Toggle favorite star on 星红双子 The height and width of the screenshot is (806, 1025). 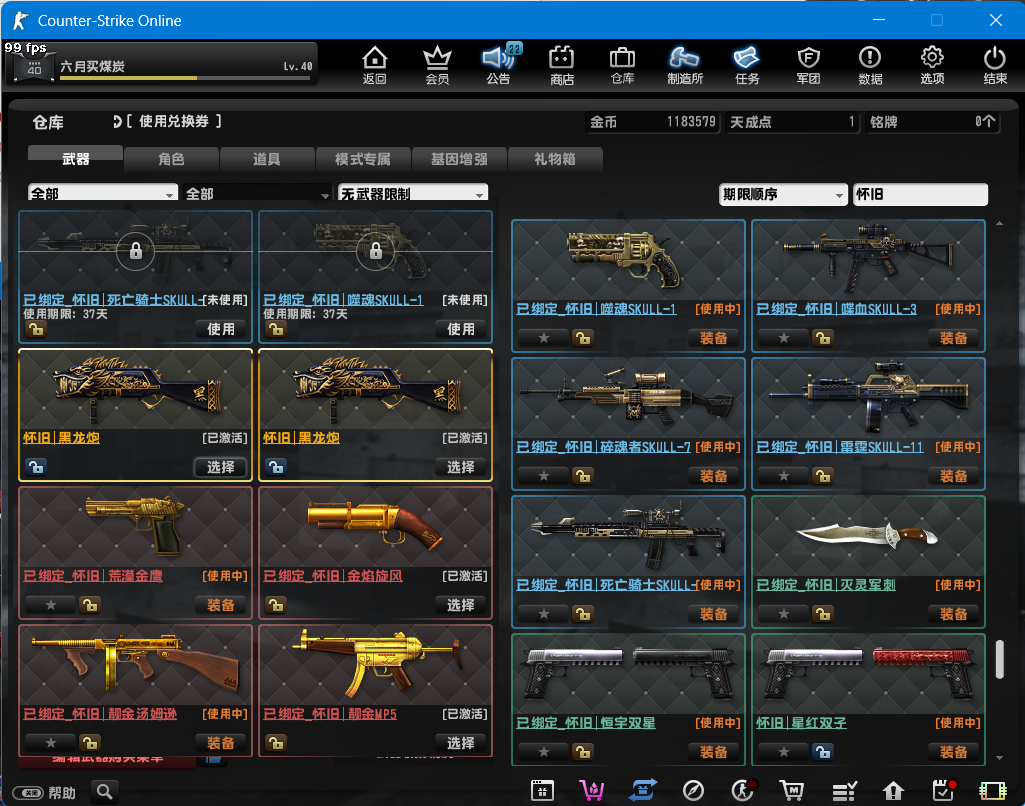783,752
